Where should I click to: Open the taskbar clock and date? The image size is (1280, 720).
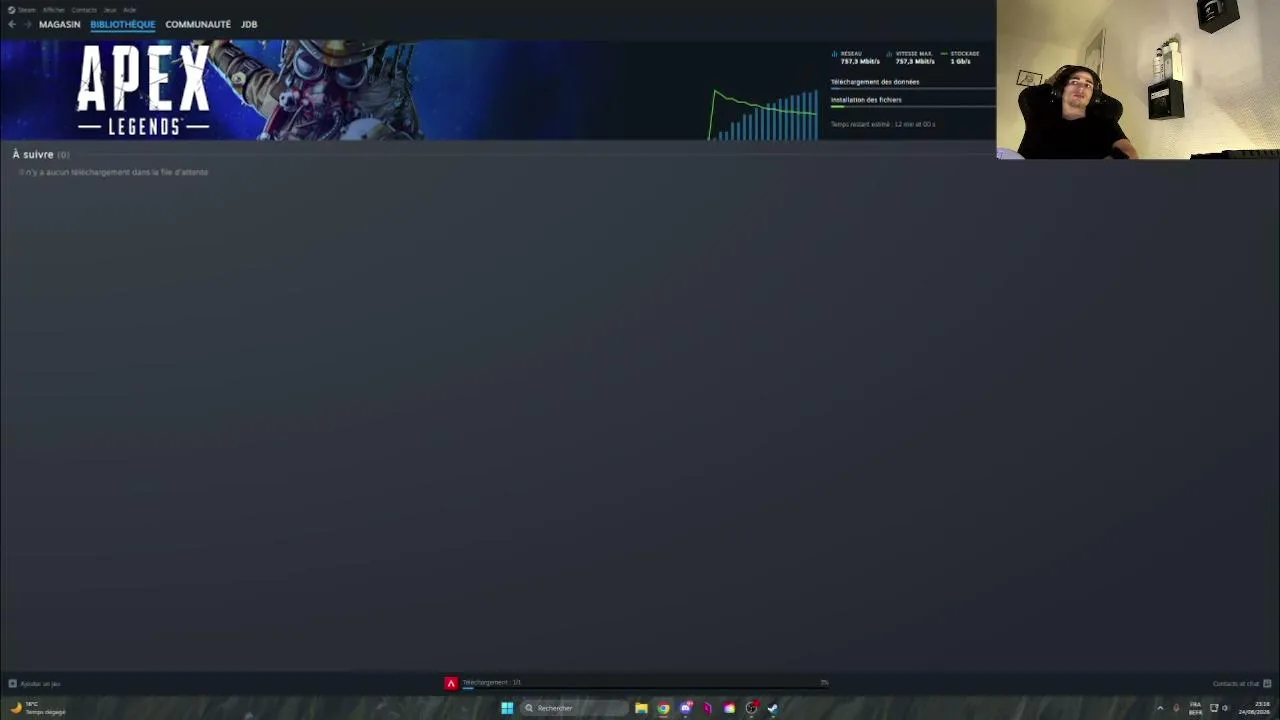click(x=1255, y=708)
